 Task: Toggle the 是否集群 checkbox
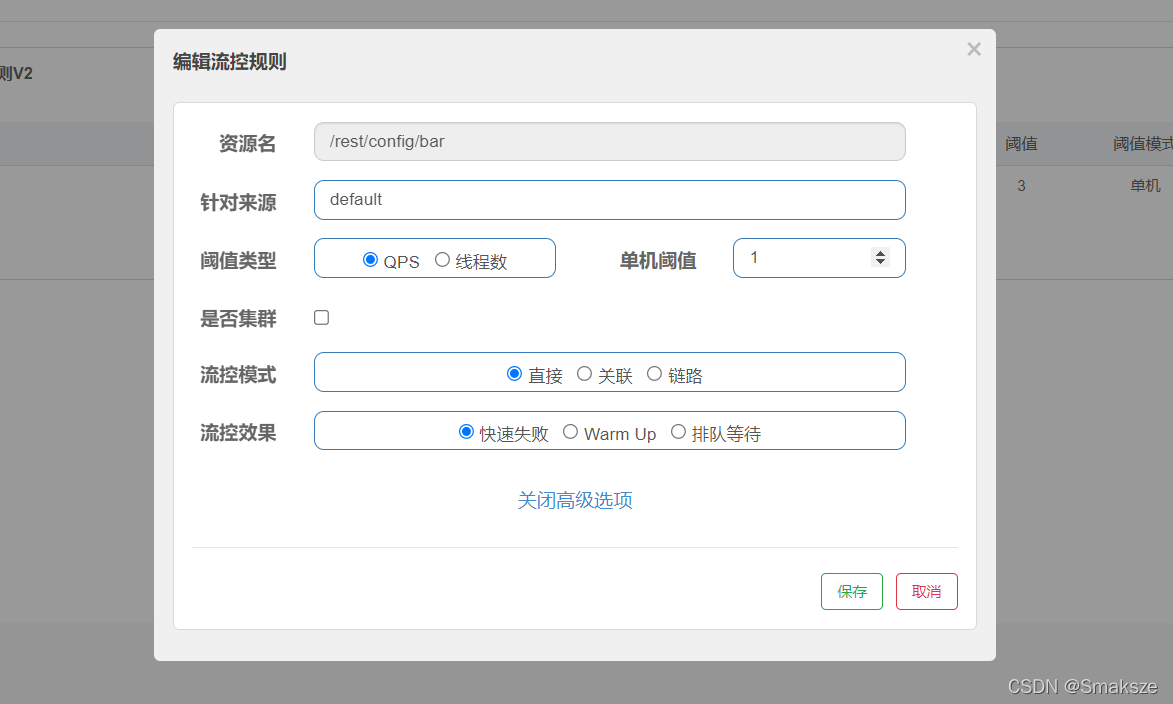(322, 317)
